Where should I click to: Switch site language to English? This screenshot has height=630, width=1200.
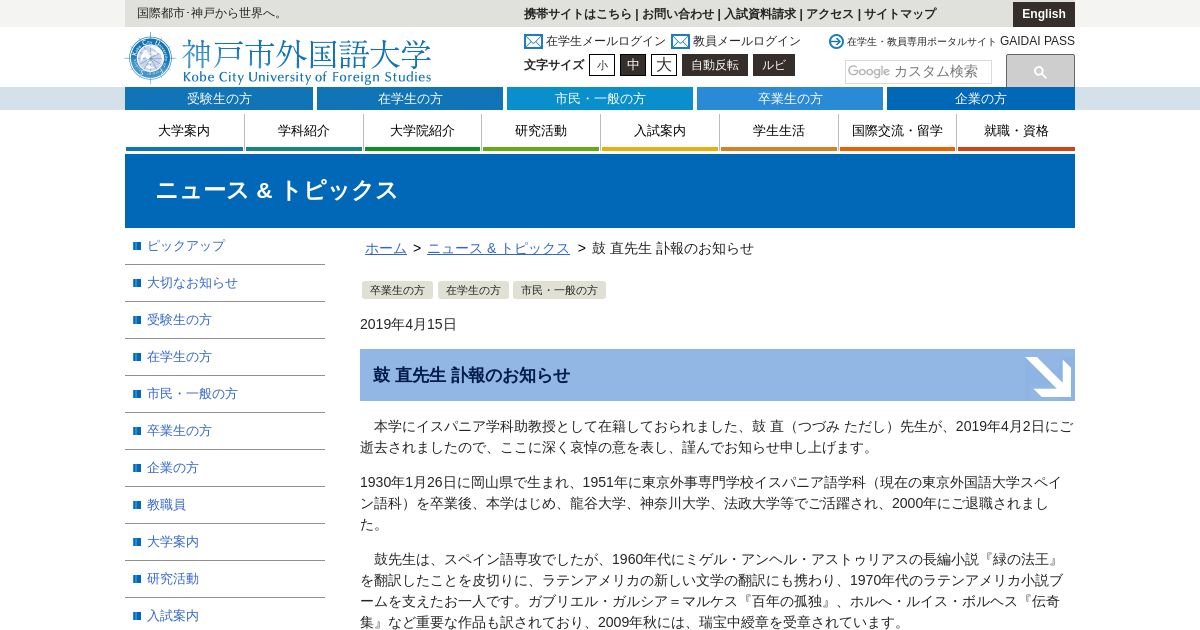point(1044,14)
